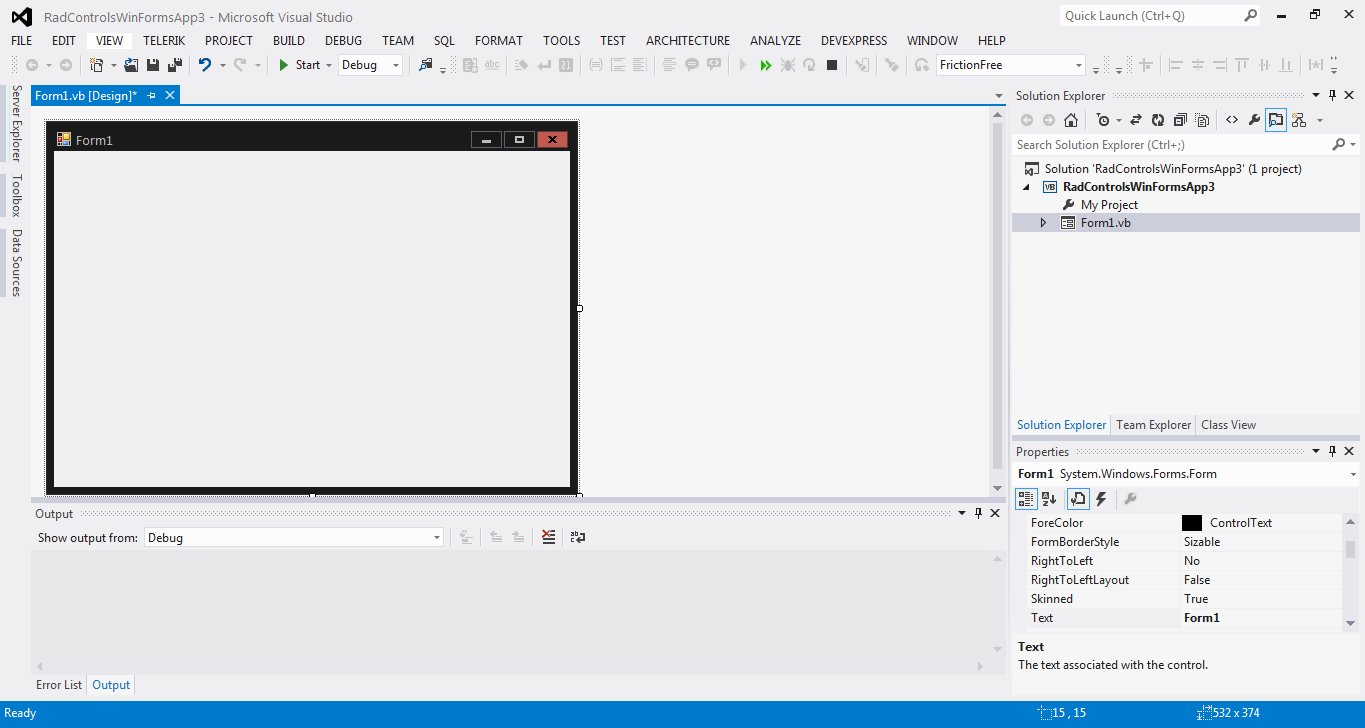Toggle the Properties view button in Properties panel
This screenshot has width=1365, height=728.
click(x=1078, y=499)
